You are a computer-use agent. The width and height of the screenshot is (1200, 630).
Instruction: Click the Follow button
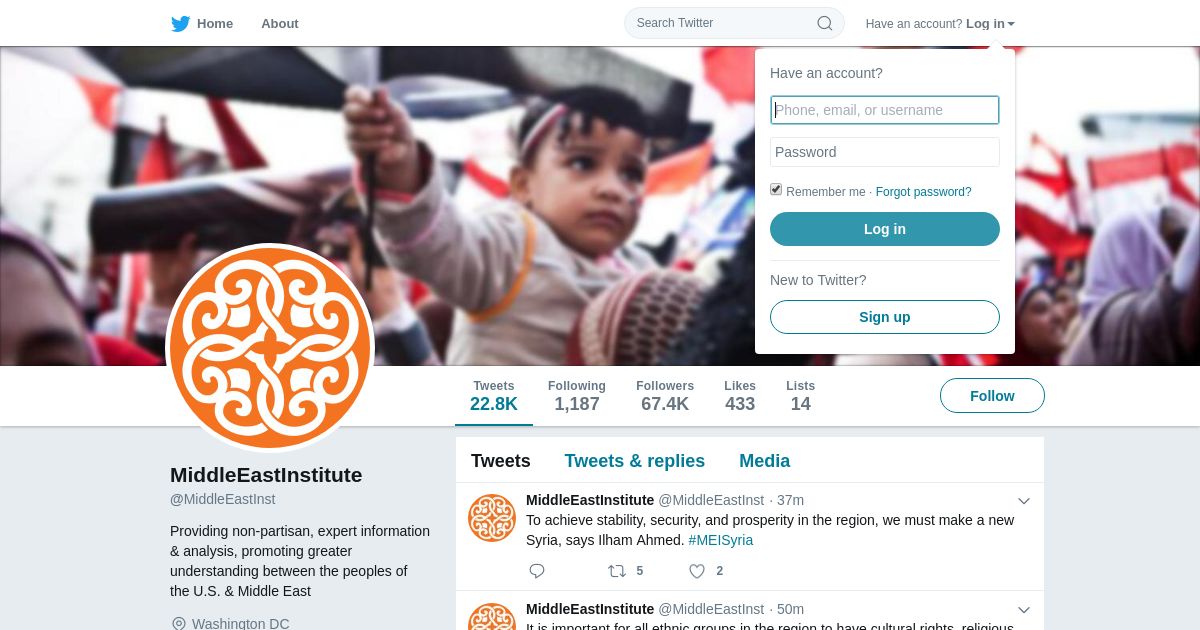pyautogui.click(x=992, y=396)
